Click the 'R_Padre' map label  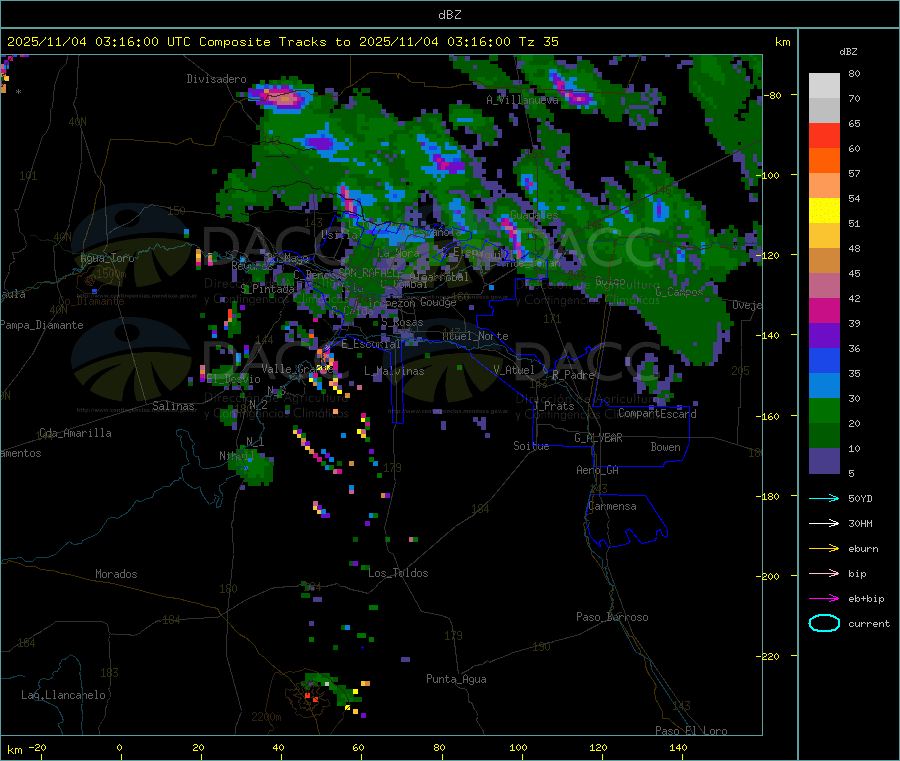573,375
